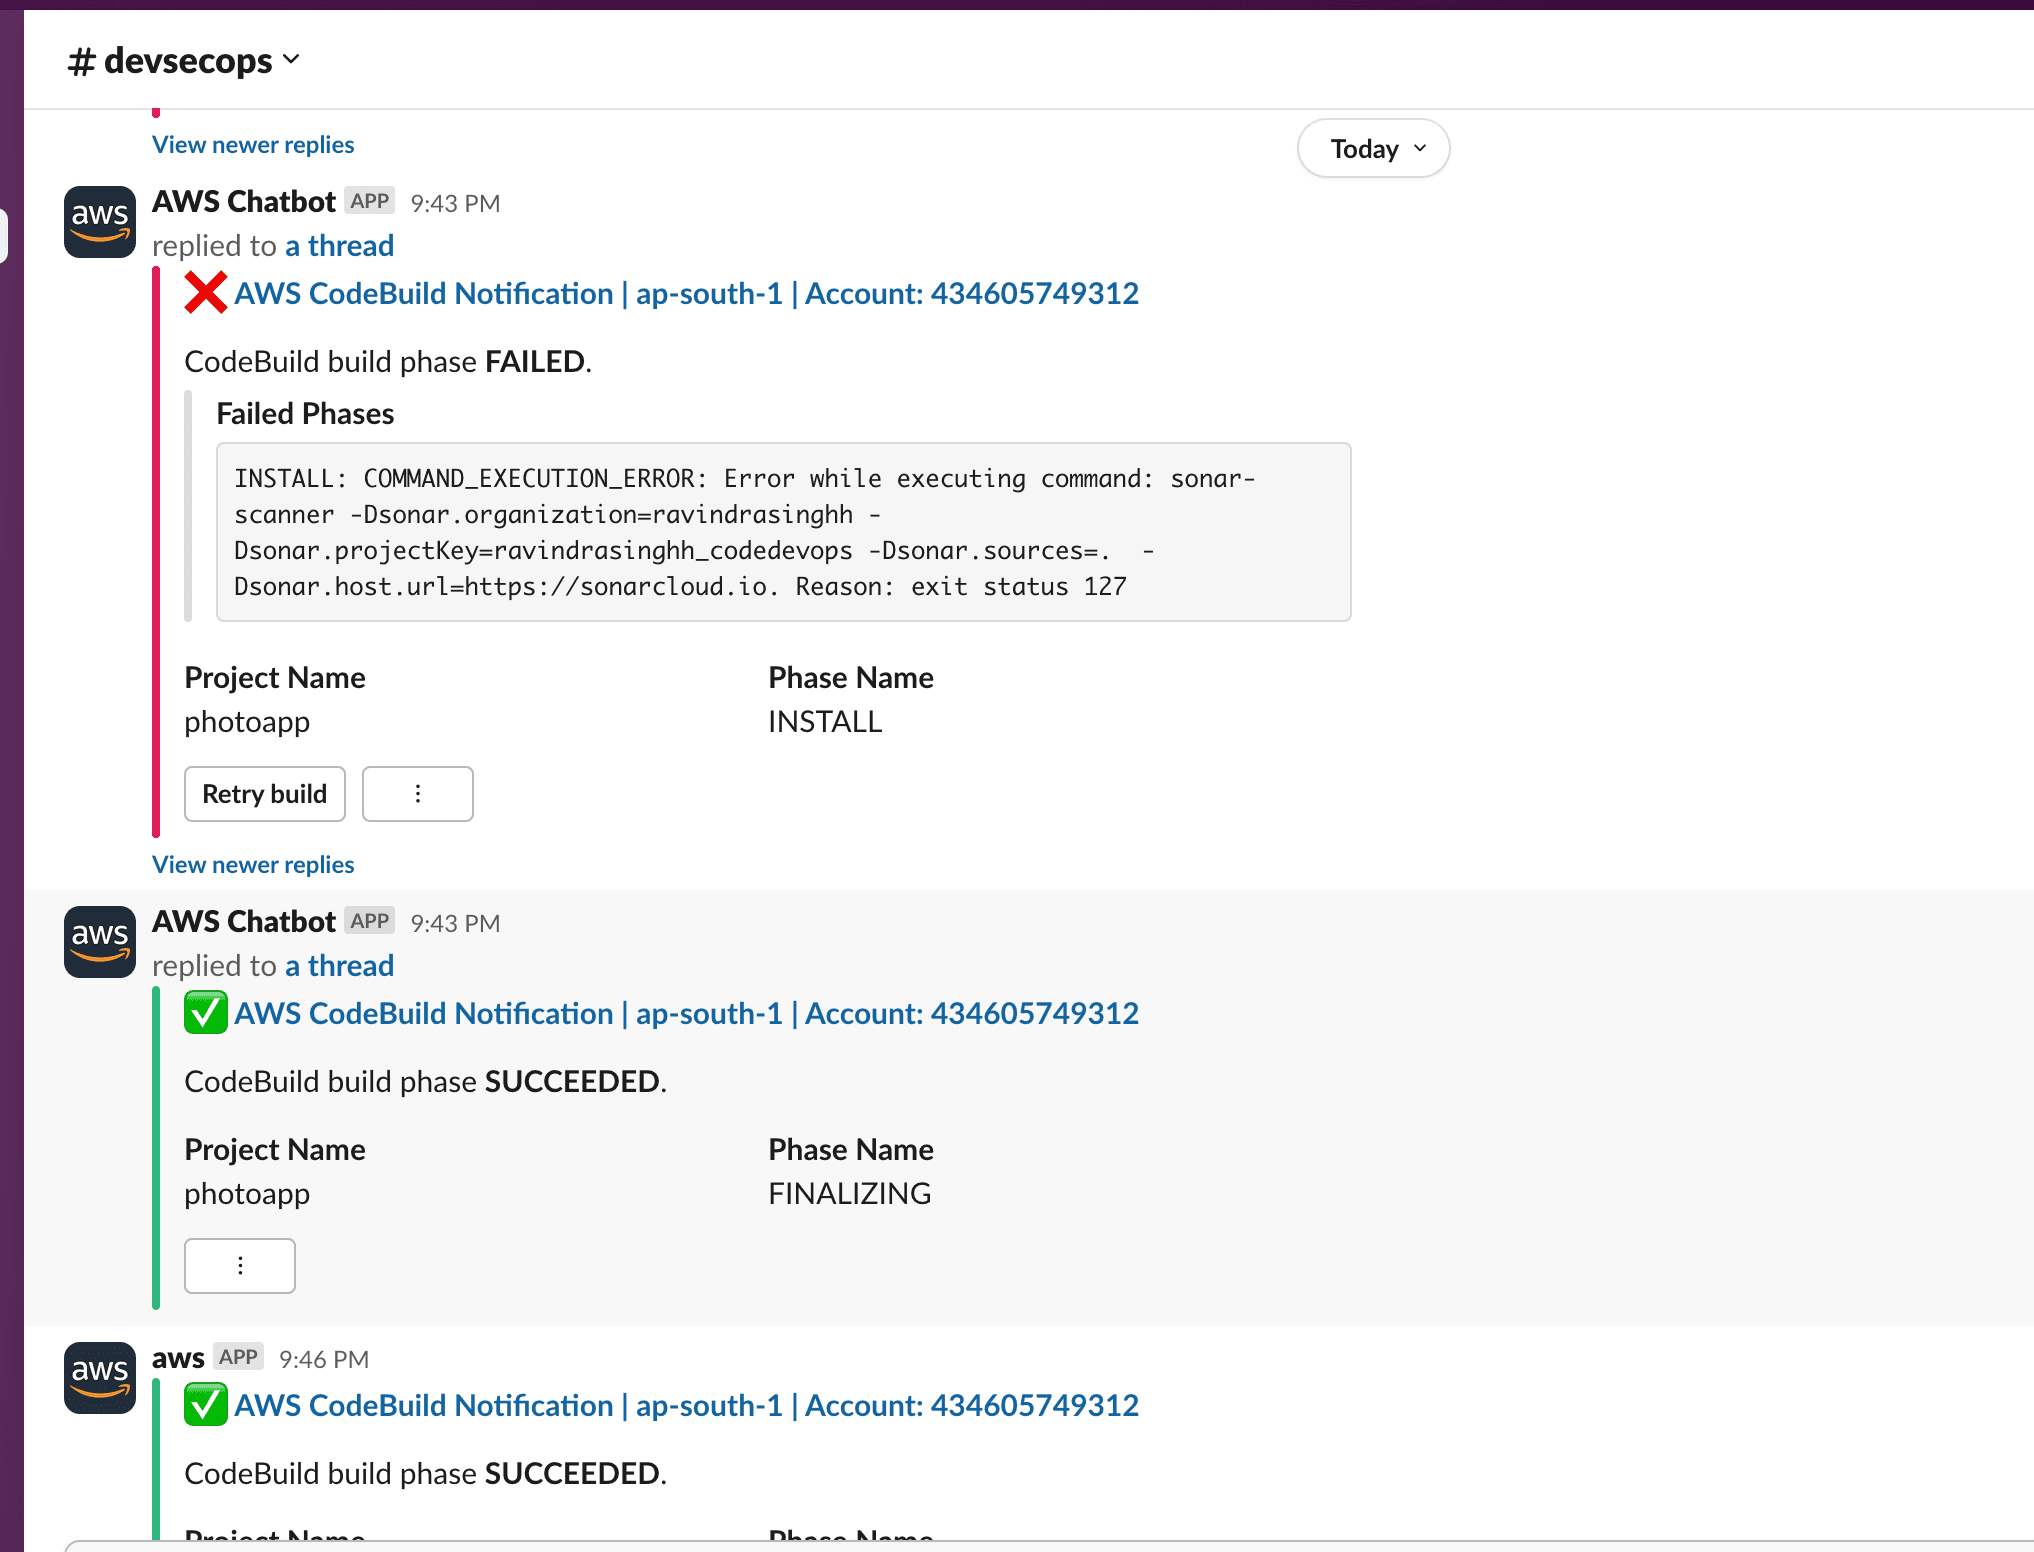Screen dimensions: 2034x1552
Task: Click View newer replies below failed build
Action: pyautogui.click(x=253, y=865)
